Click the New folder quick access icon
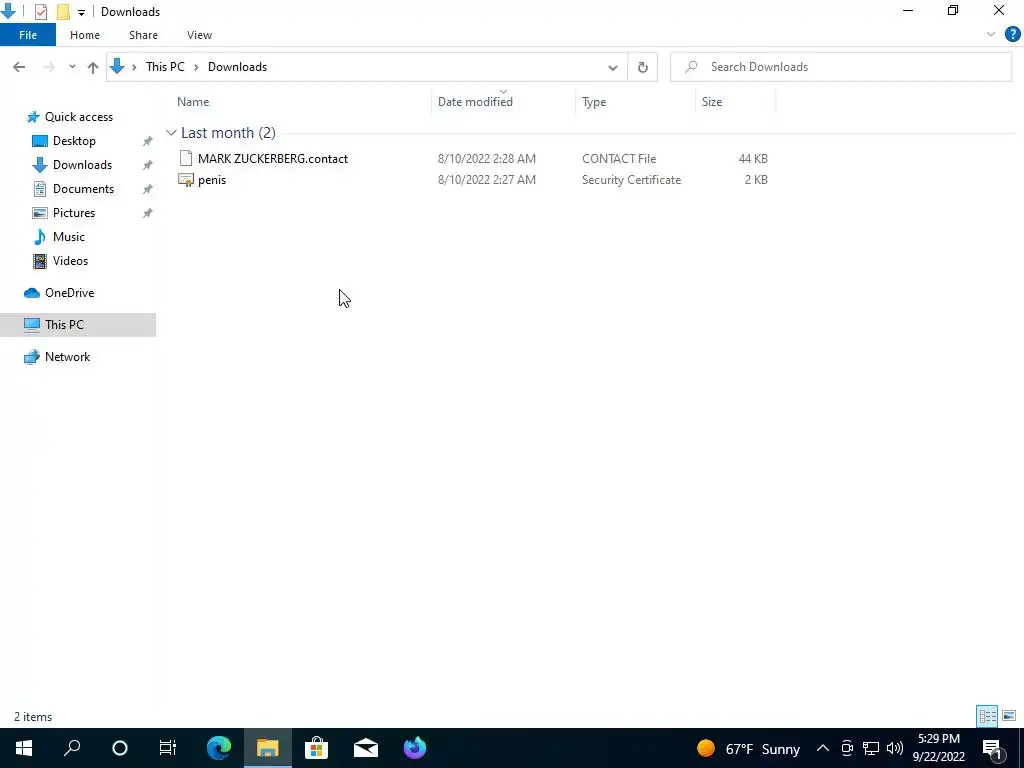The height and width of the screenshot is (768, 1024). [x=63, y=12]
